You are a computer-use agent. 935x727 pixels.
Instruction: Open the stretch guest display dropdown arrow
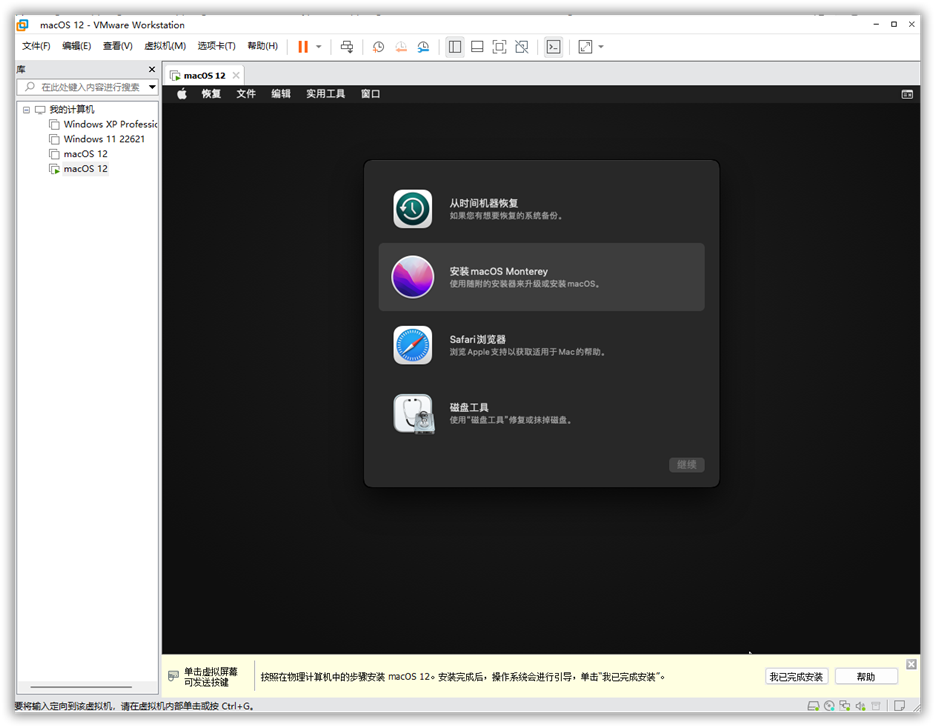(x=601, y=47)
